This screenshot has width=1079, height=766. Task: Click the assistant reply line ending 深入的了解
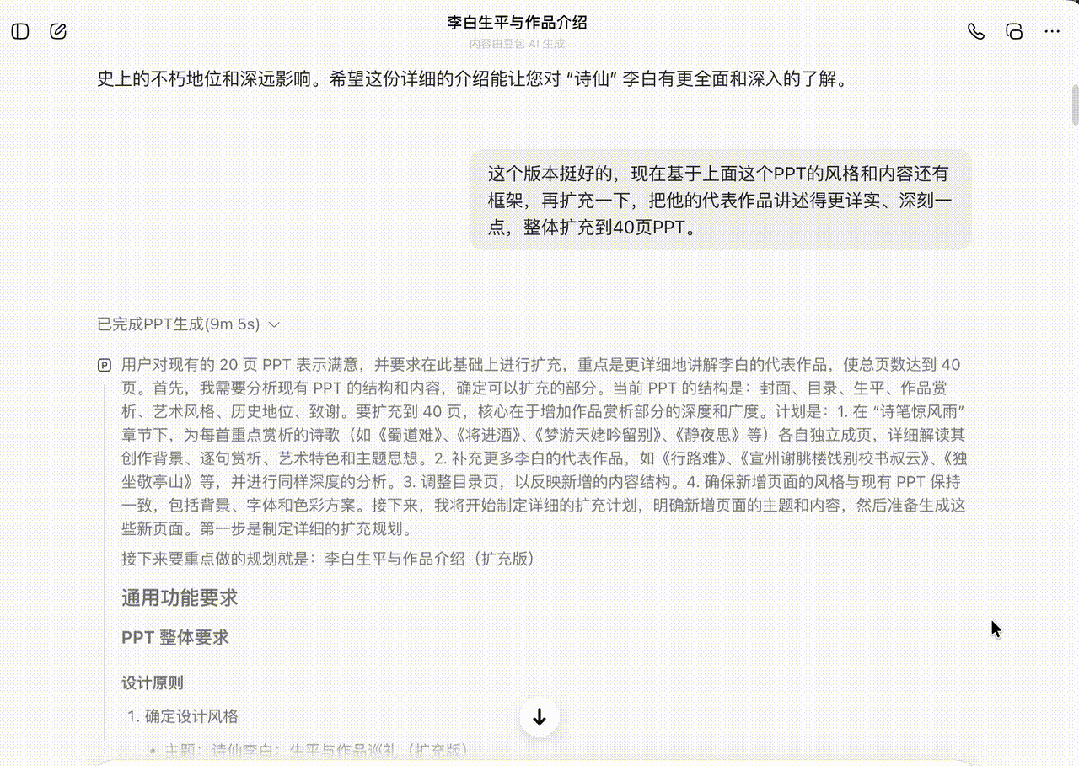coord(472,78)
